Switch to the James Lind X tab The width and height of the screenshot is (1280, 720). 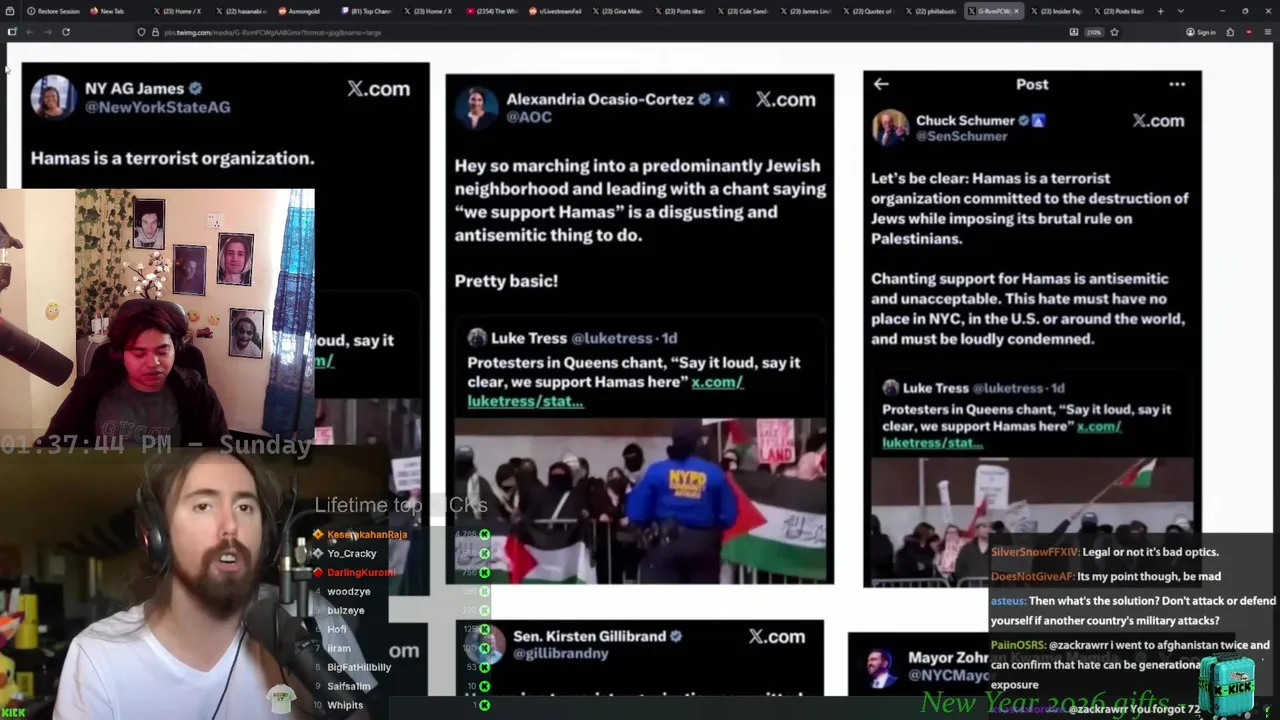(805, 11)
